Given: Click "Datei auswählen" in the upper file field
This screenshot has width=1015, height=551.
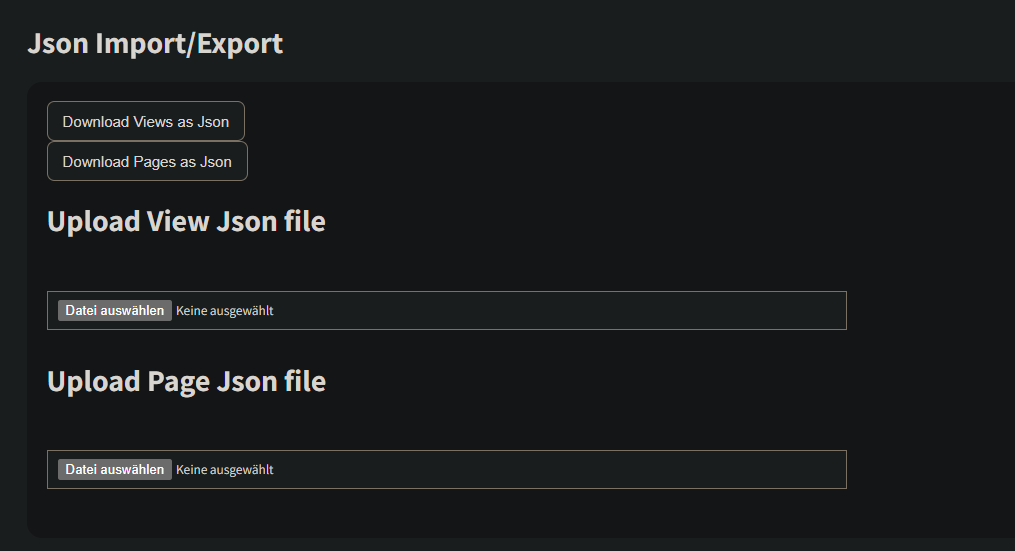Looking at the screenshot, I should pos(115,311).
